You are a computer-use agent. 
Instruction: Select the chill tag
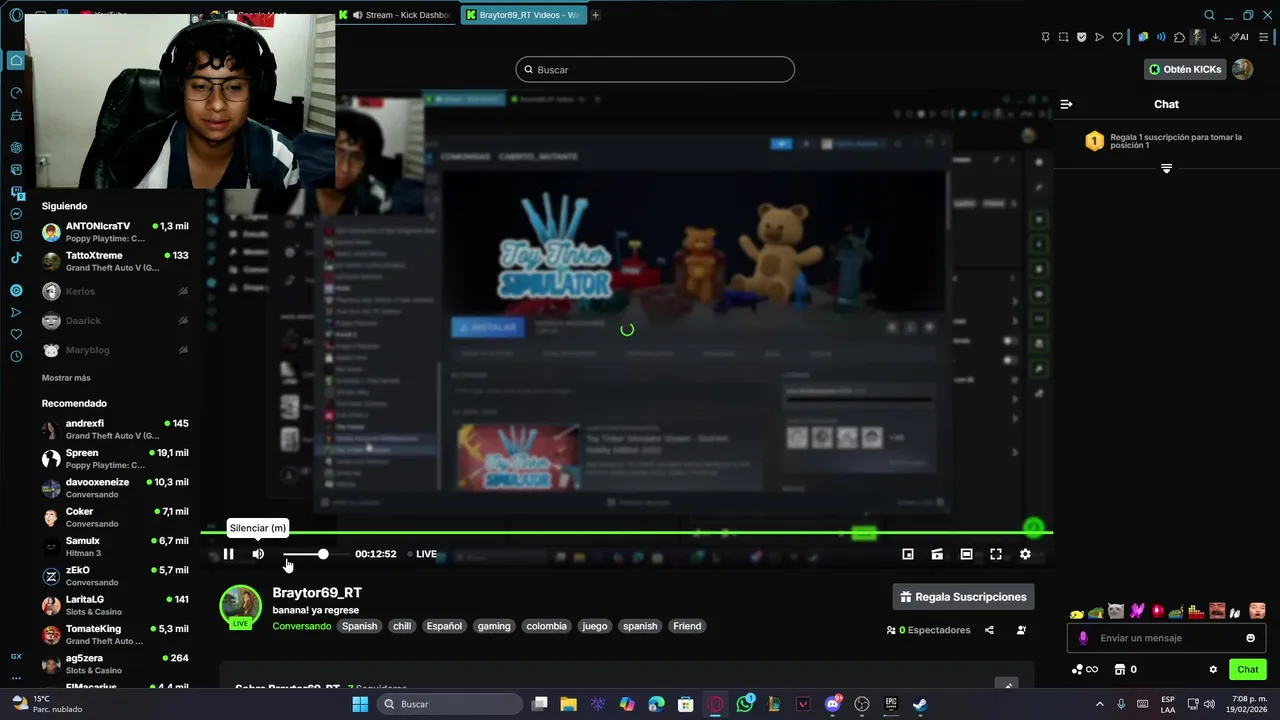[x=402, y=626]
